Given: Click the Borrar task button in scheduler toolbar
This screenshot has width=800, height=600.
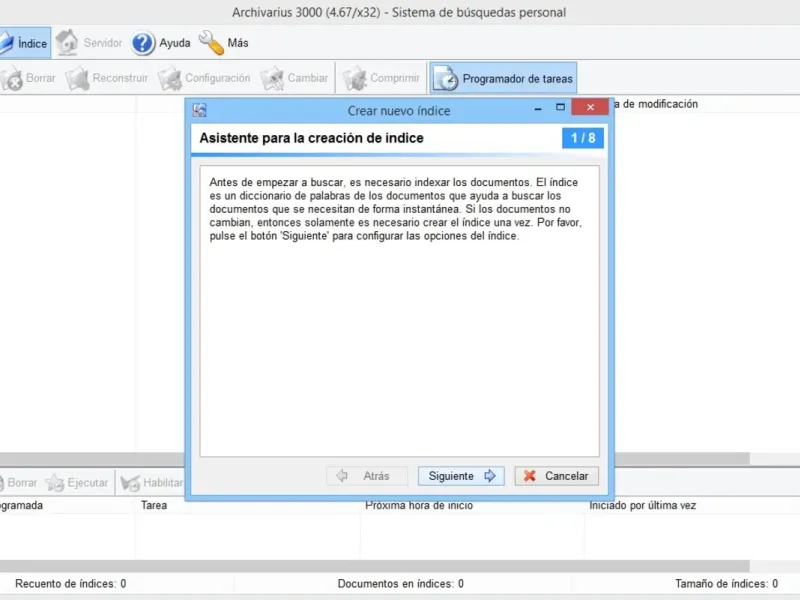Looking at the screenshot, I should 18,483.
